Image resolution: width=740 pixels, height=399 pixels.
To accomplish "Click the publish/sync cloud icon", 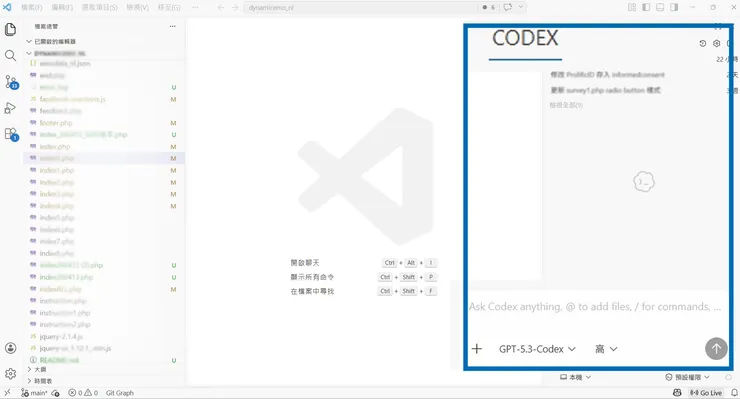I will tap(56, 393).
